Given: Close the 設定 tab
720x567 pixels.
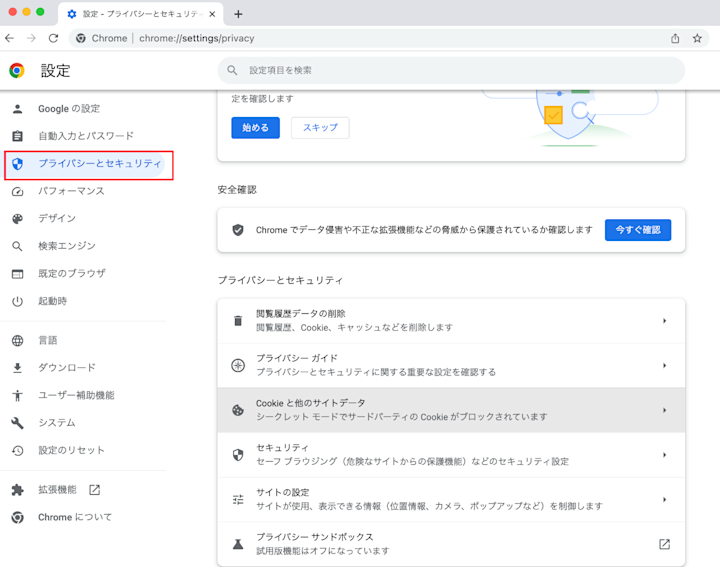Looking at the screenshot, I should [212, 14].
